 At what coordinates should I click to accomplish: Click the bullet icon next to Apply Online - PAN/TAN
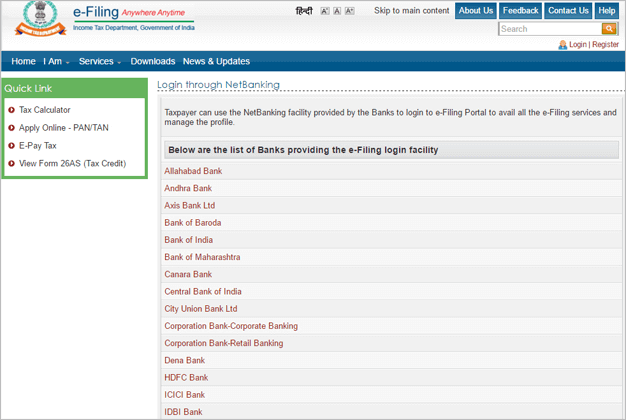tap(12, 128)
